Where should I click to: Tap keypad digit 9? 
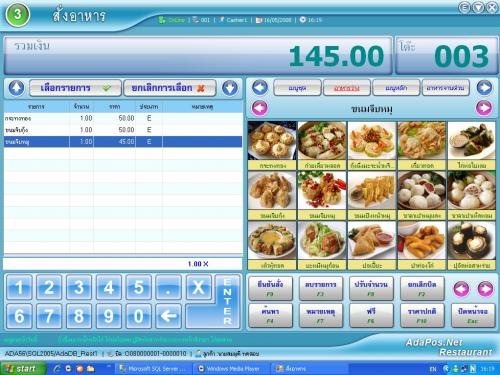tap(109, 316)
